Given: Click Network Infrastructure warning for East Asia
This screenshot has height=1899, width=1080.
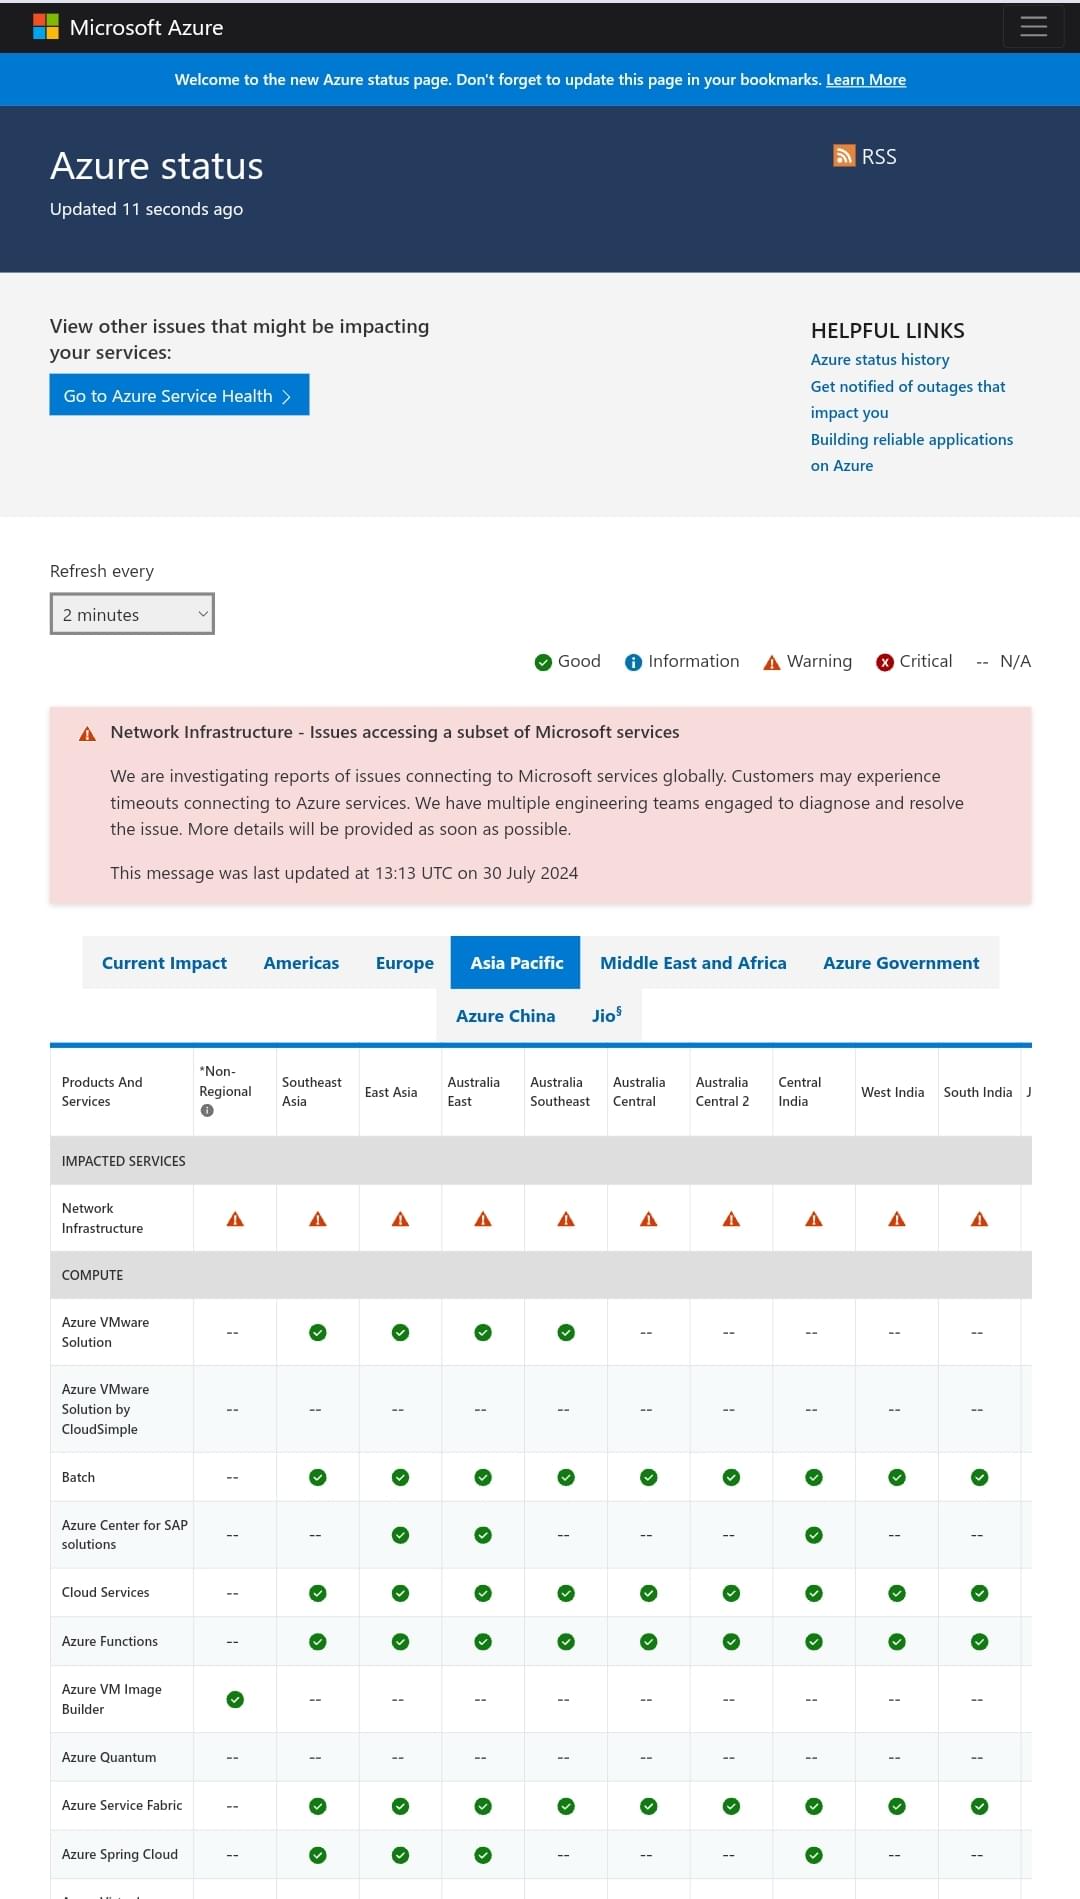Looking at the screenshot, I should (401, 1219).
